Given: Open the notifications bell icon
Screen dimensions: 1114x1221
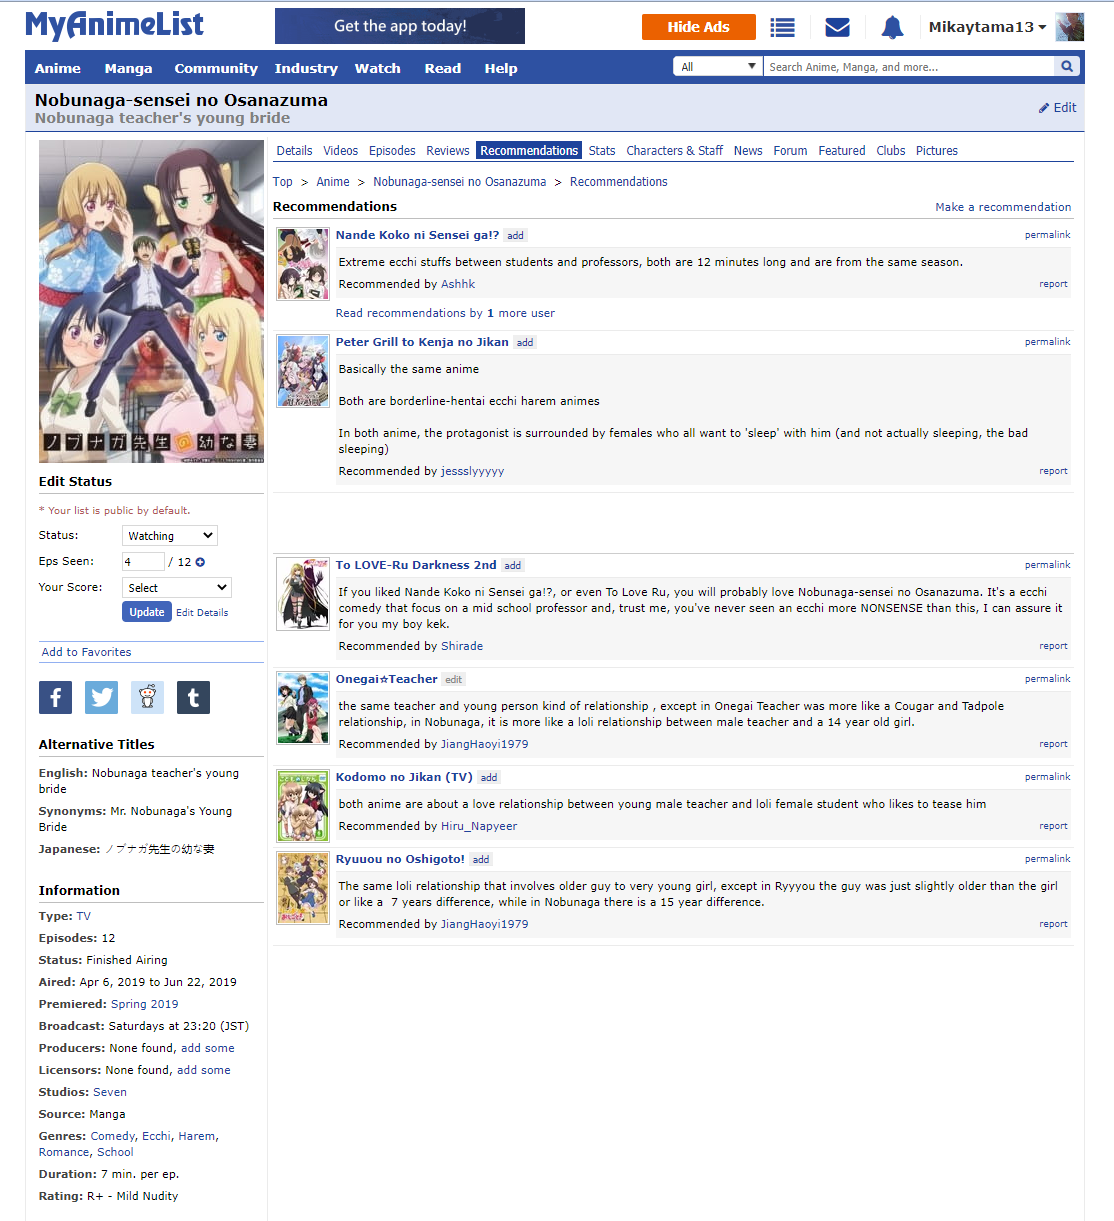Looking at the screenshot, I should (892, 27).
